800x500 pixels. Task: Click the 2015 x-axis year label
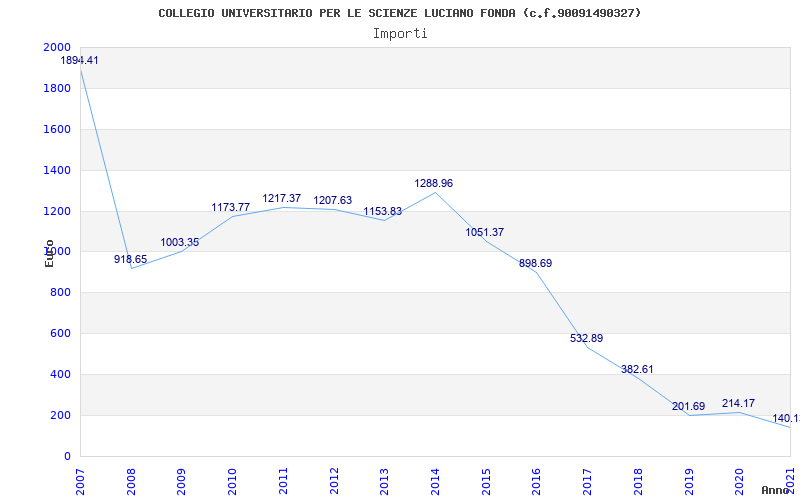coord(486,482)
